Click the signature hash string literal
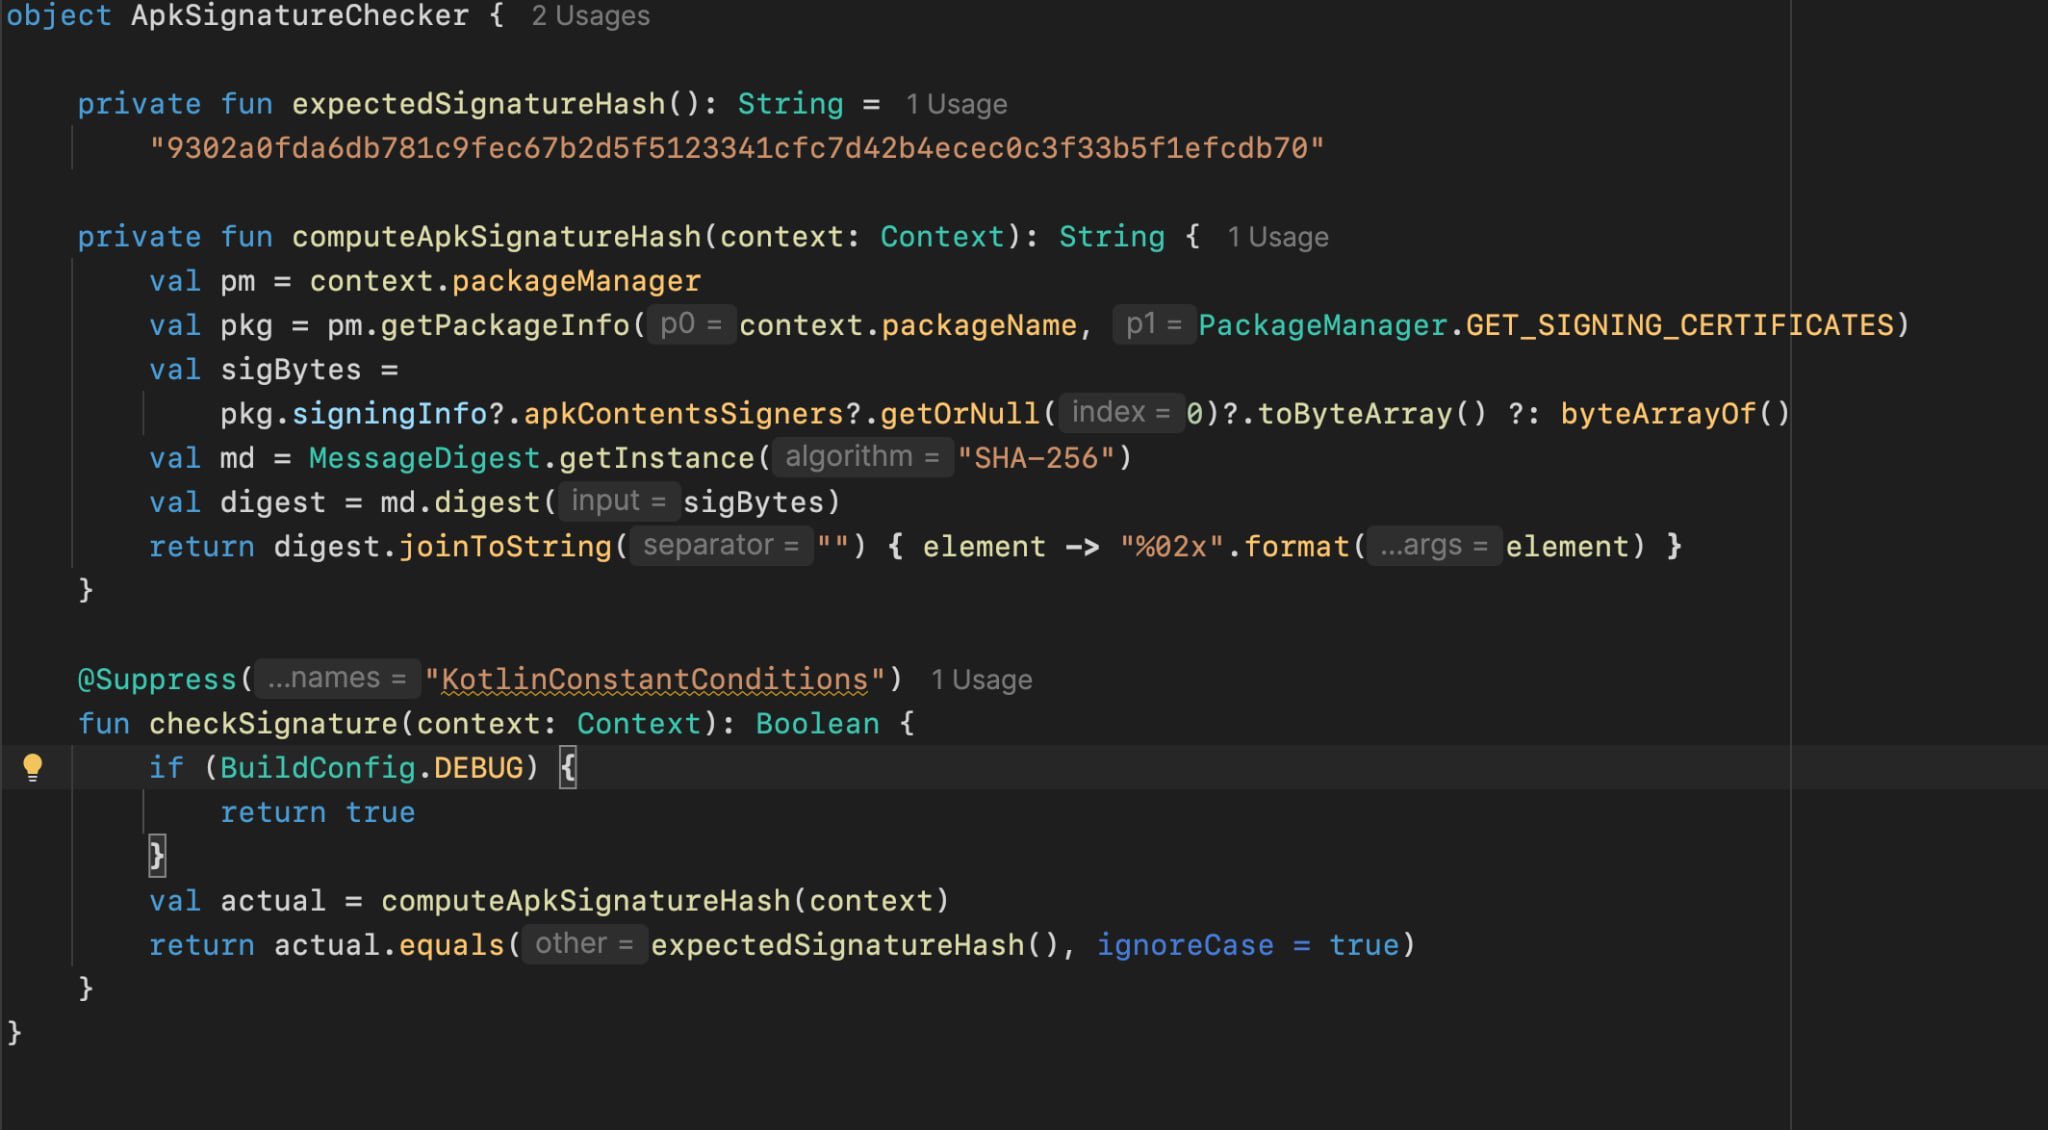Screen dimensions: 2048x1130 click(x=736, y=148)
